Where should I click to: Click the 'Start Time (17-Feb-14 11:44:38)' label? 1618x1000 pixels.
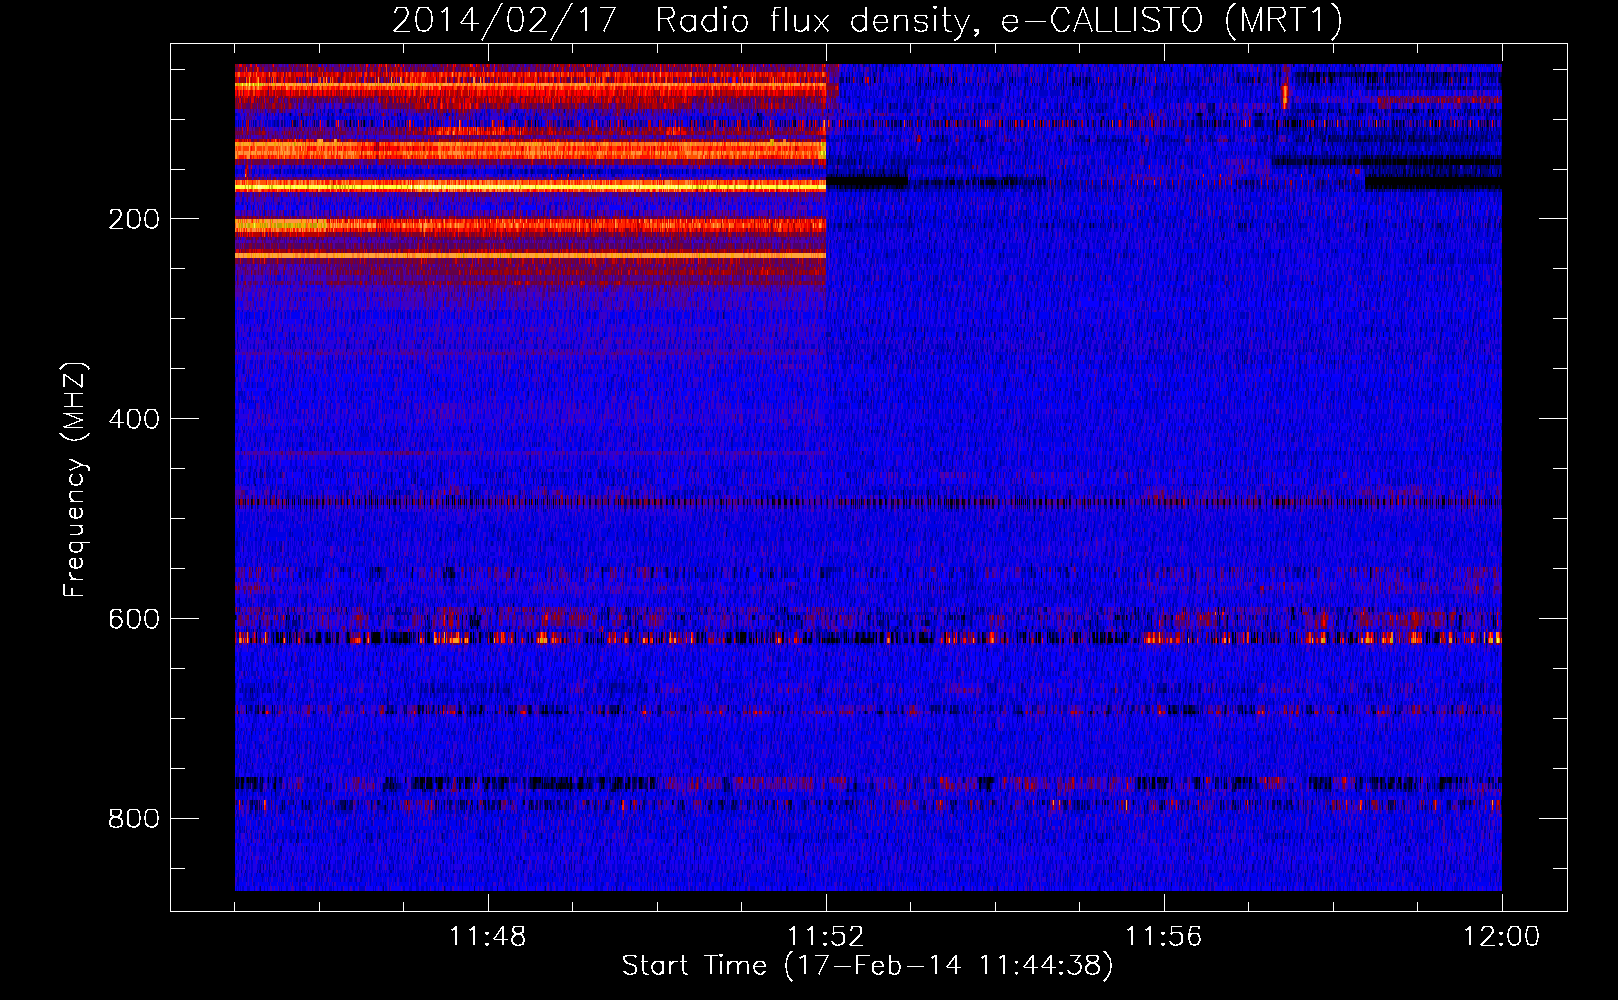pyautogui.click(x=867, y=966)
